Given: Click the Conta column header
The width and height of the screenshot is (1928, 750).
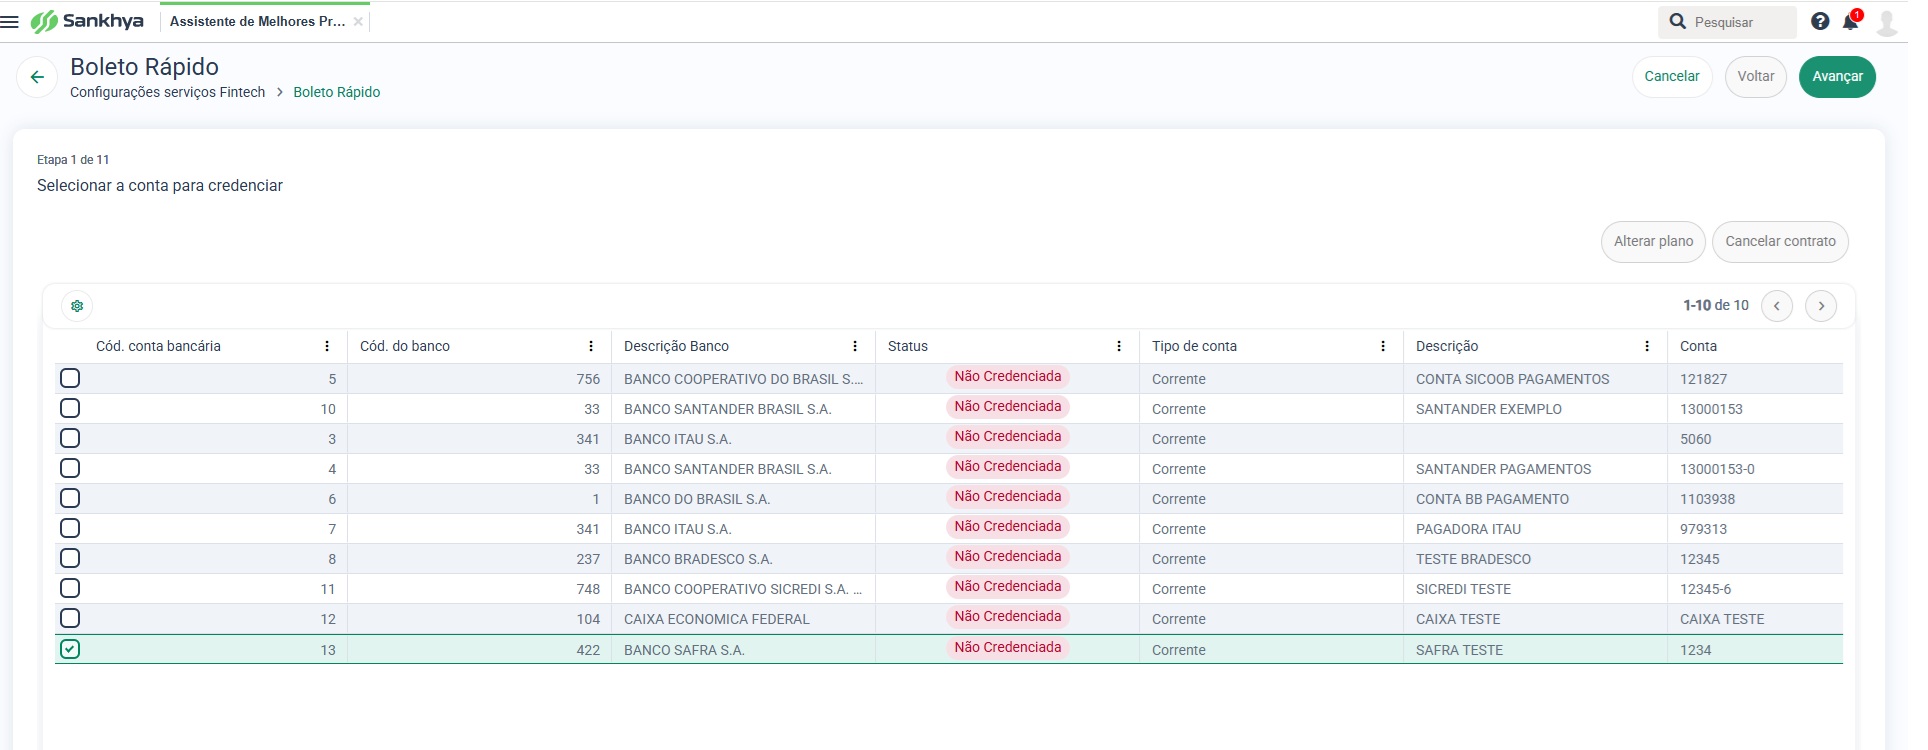Looking at the screenshot, I should (x=1698, y=346).
